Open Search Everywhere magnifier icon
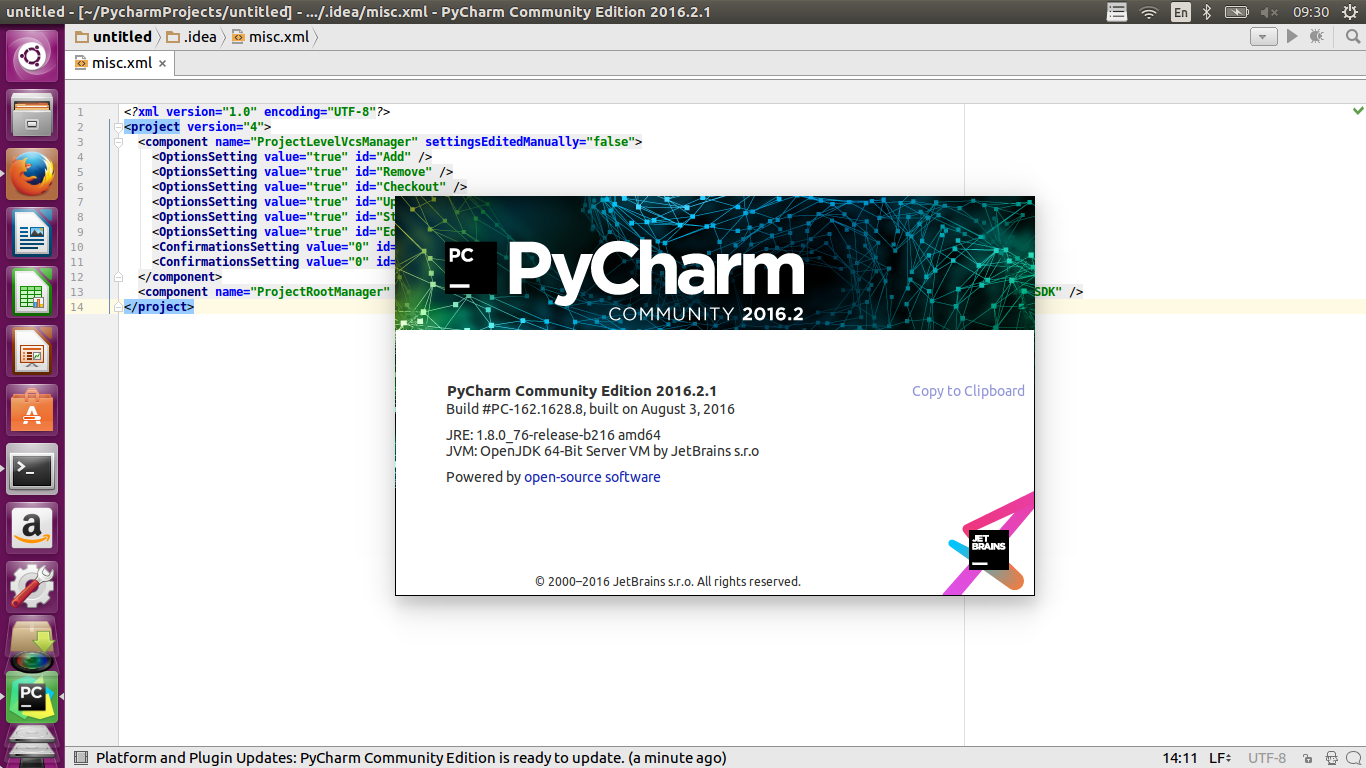1366x768 pixels. coord(1352,37)
